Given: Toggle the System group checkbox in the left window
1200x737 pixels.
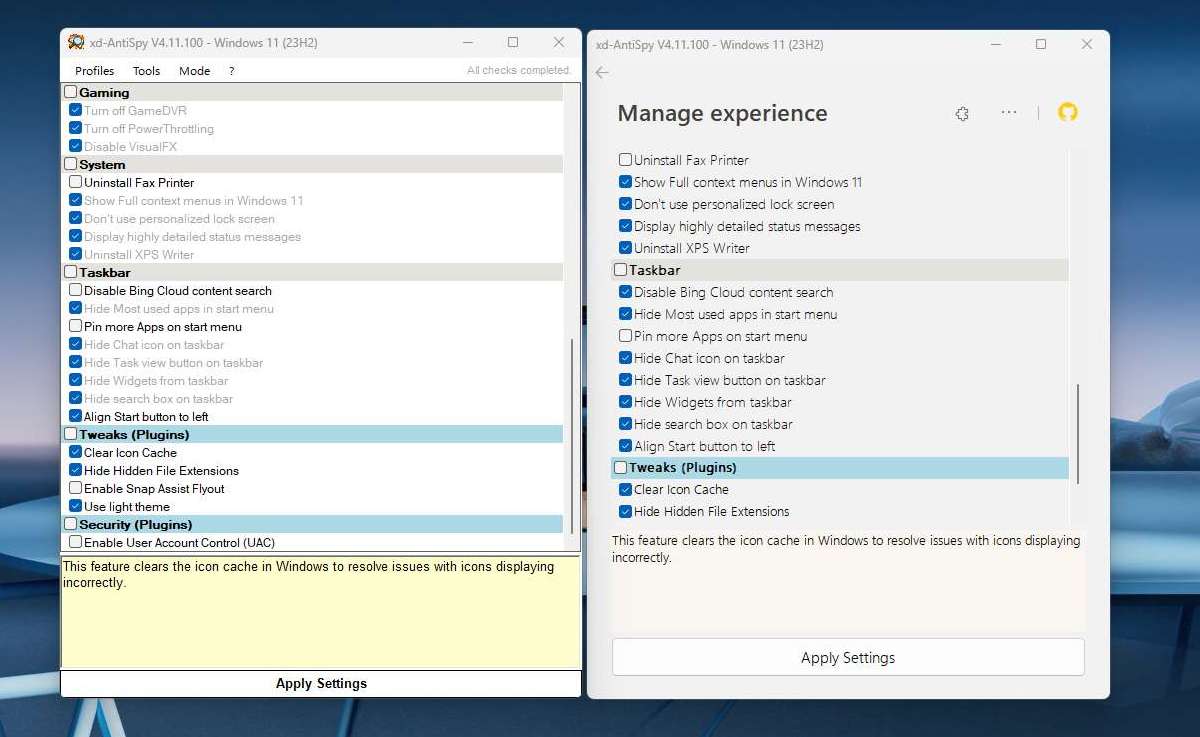Looking at the screenshot, I should [x=71, y=164].
